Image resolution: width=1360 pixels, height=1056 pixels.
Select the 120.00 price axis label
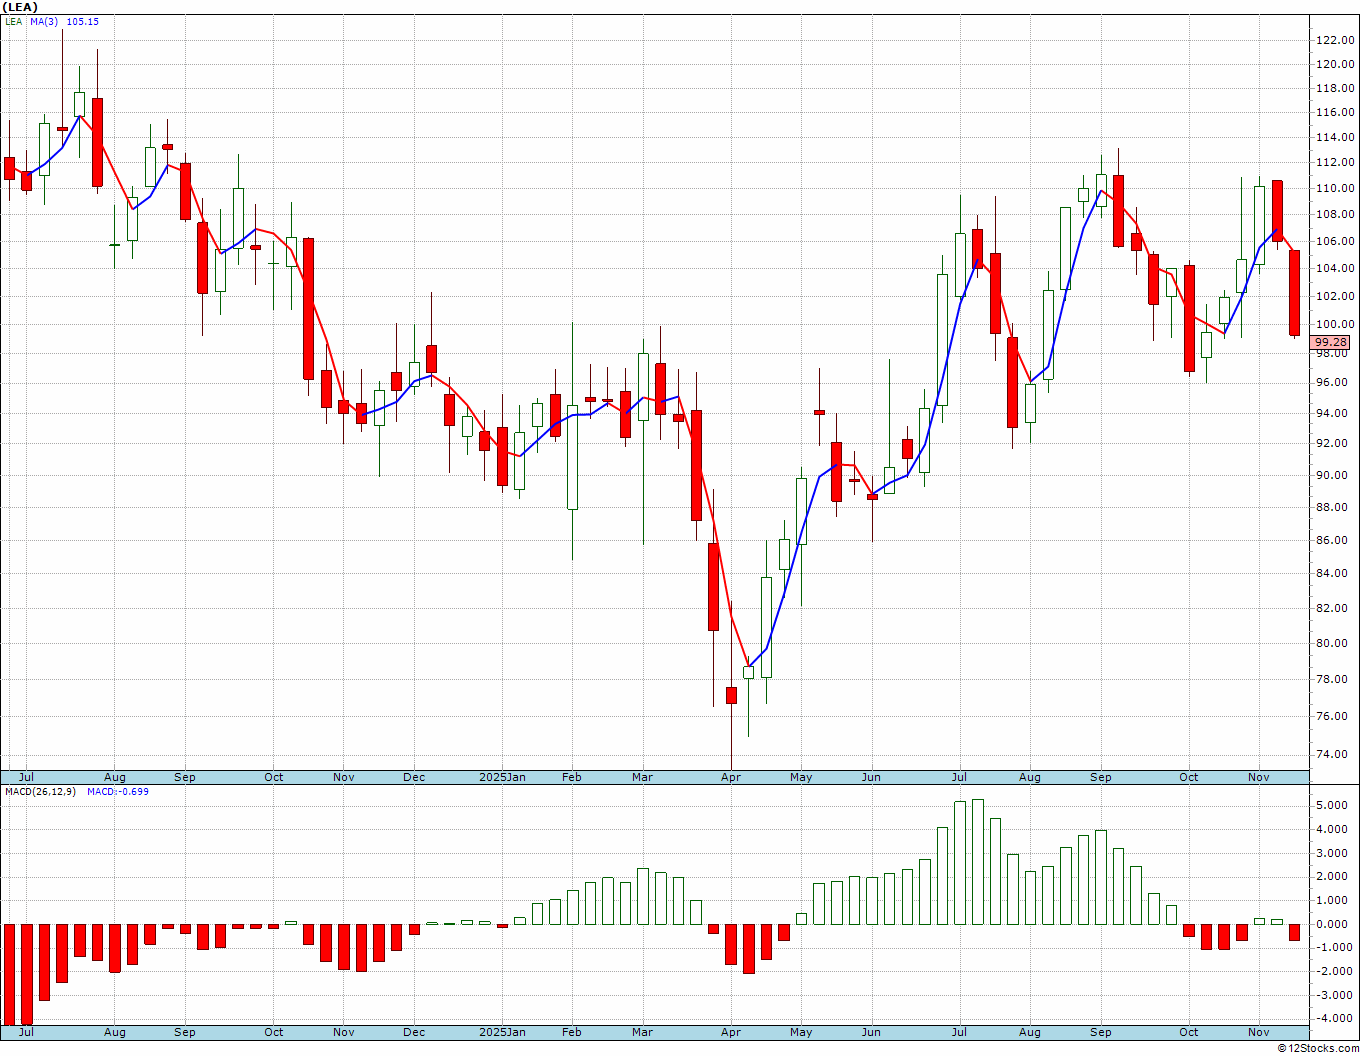tap(1335, 64)
